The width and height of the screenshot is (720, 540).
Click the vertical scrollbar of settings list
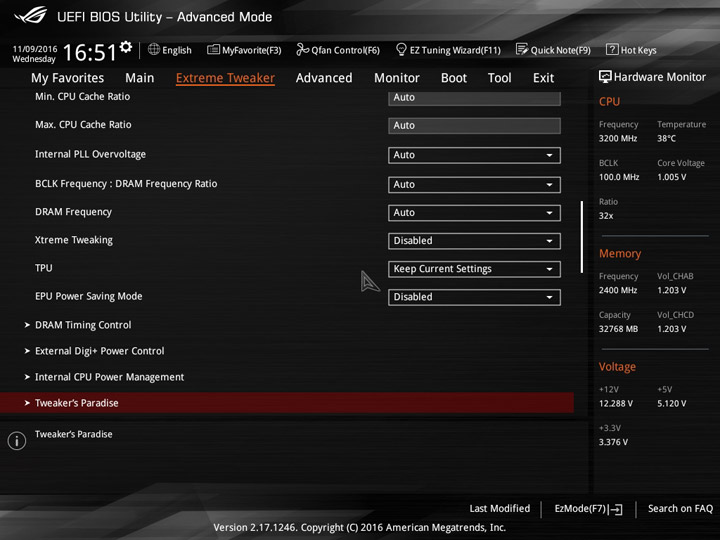582,237
